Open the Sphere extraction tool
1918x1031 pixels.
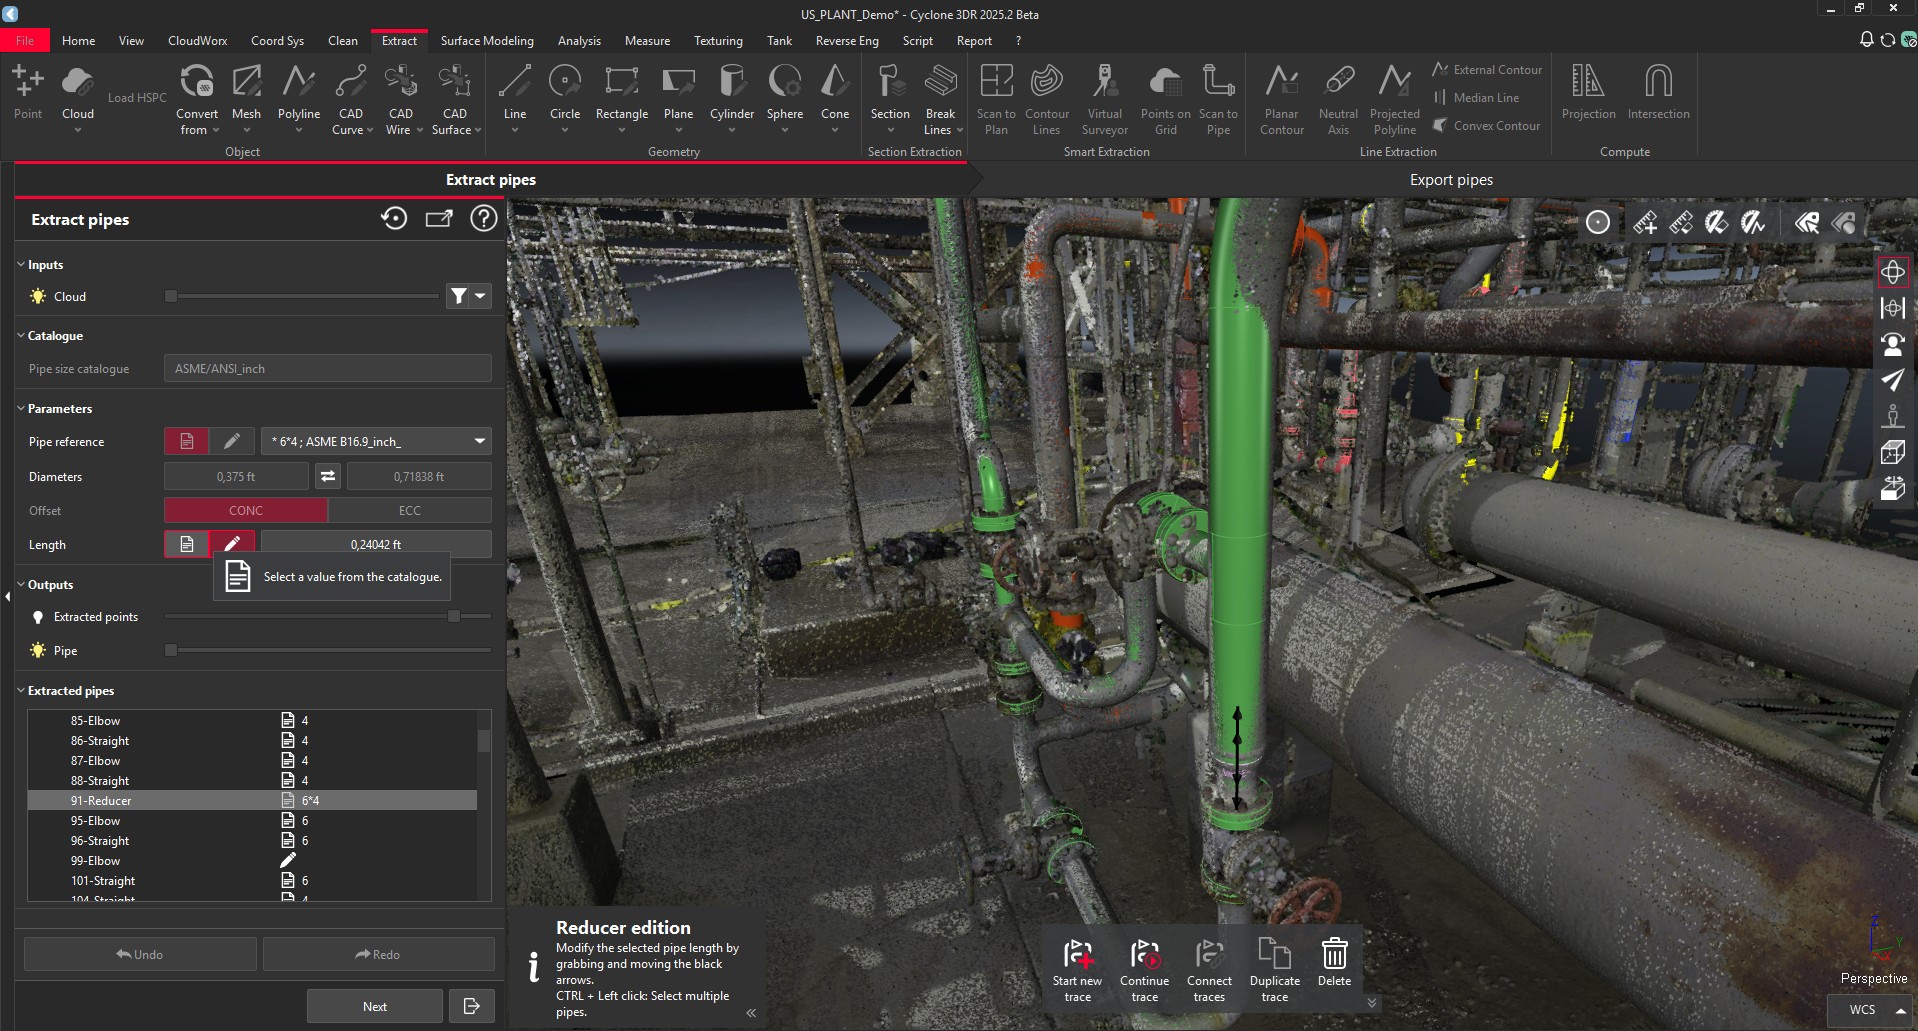pyautogui.click(x=784, y=97)
